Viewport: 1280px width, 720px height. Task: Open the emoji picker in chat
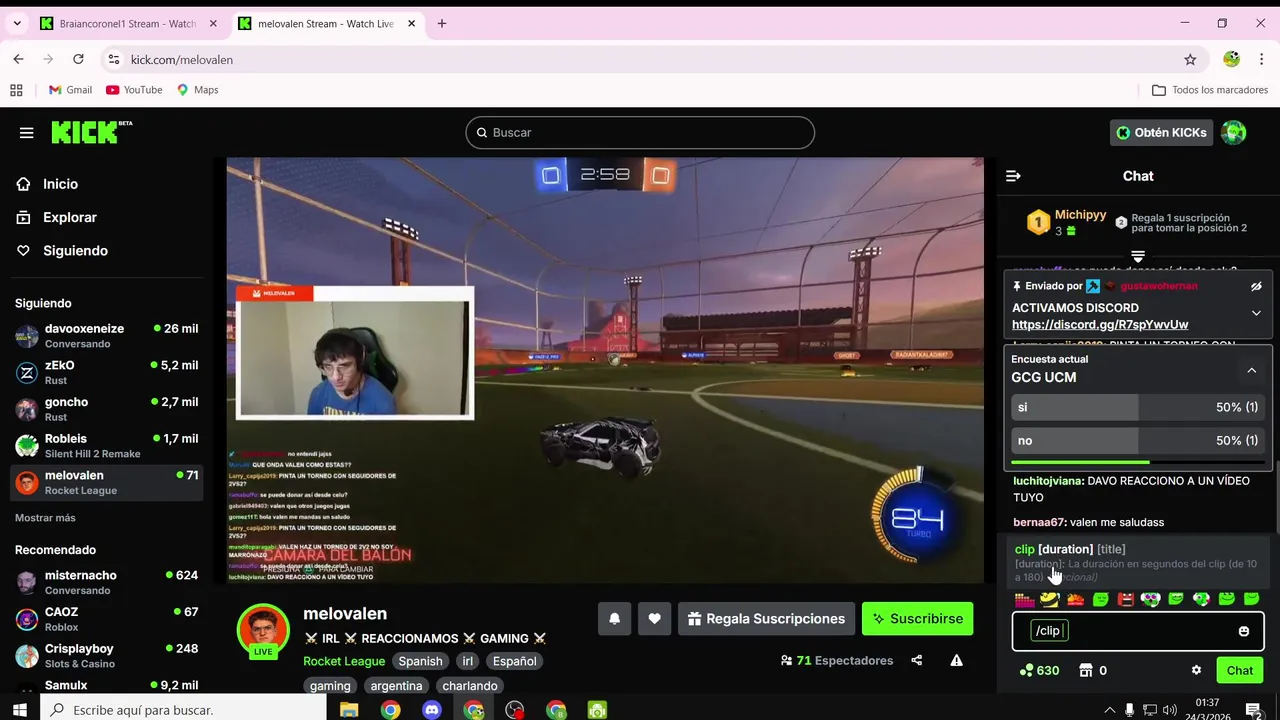point(1244,631)
